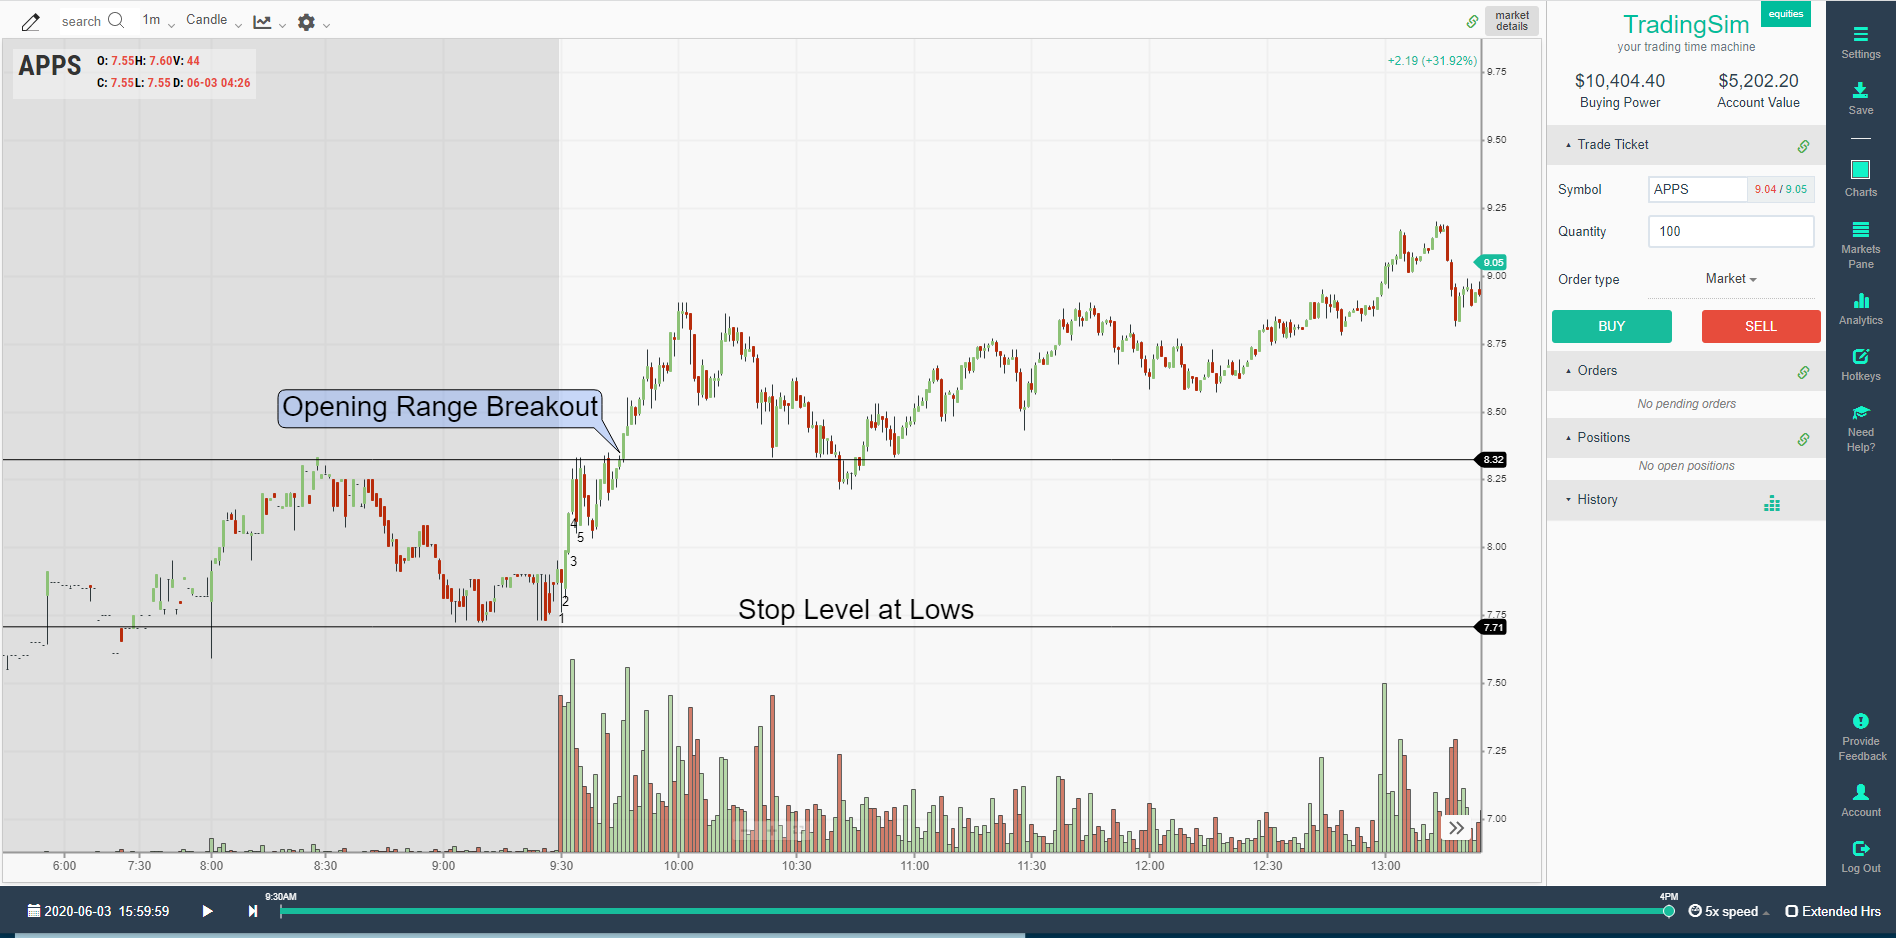Image resolution: width=1896 pixels, height=938 pixels.
Task: Click the playback timeline slider handle
Action: 1668,911
